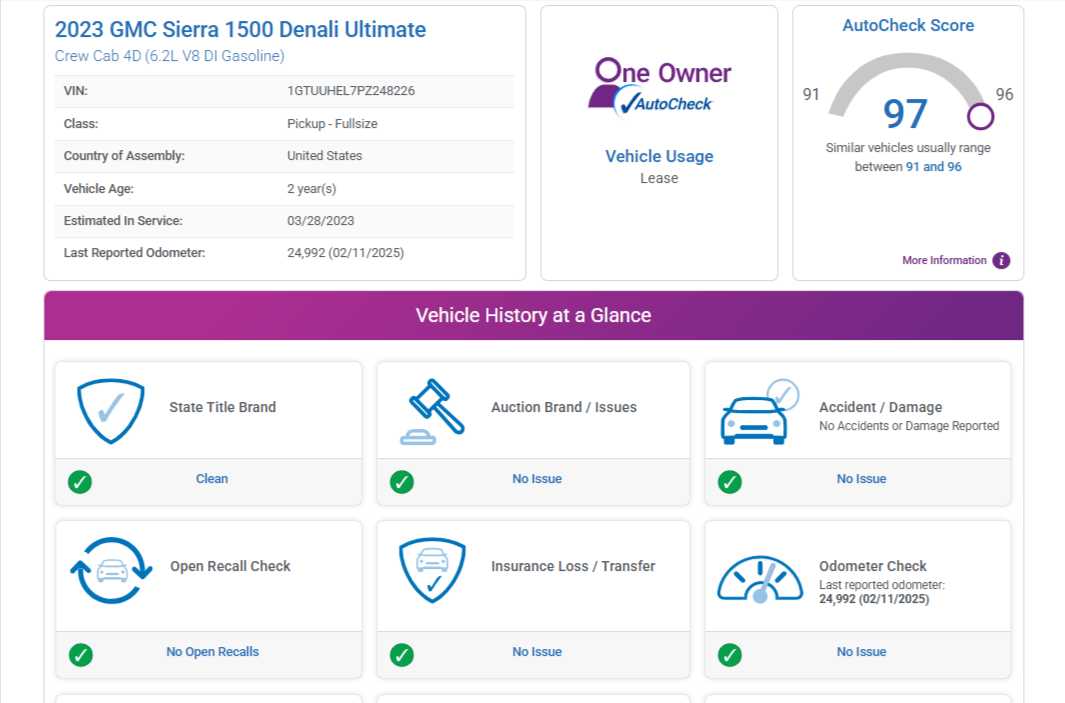1065x703 pixels.
Task: Open the No Open Recalls link
Action: [212, 652]
